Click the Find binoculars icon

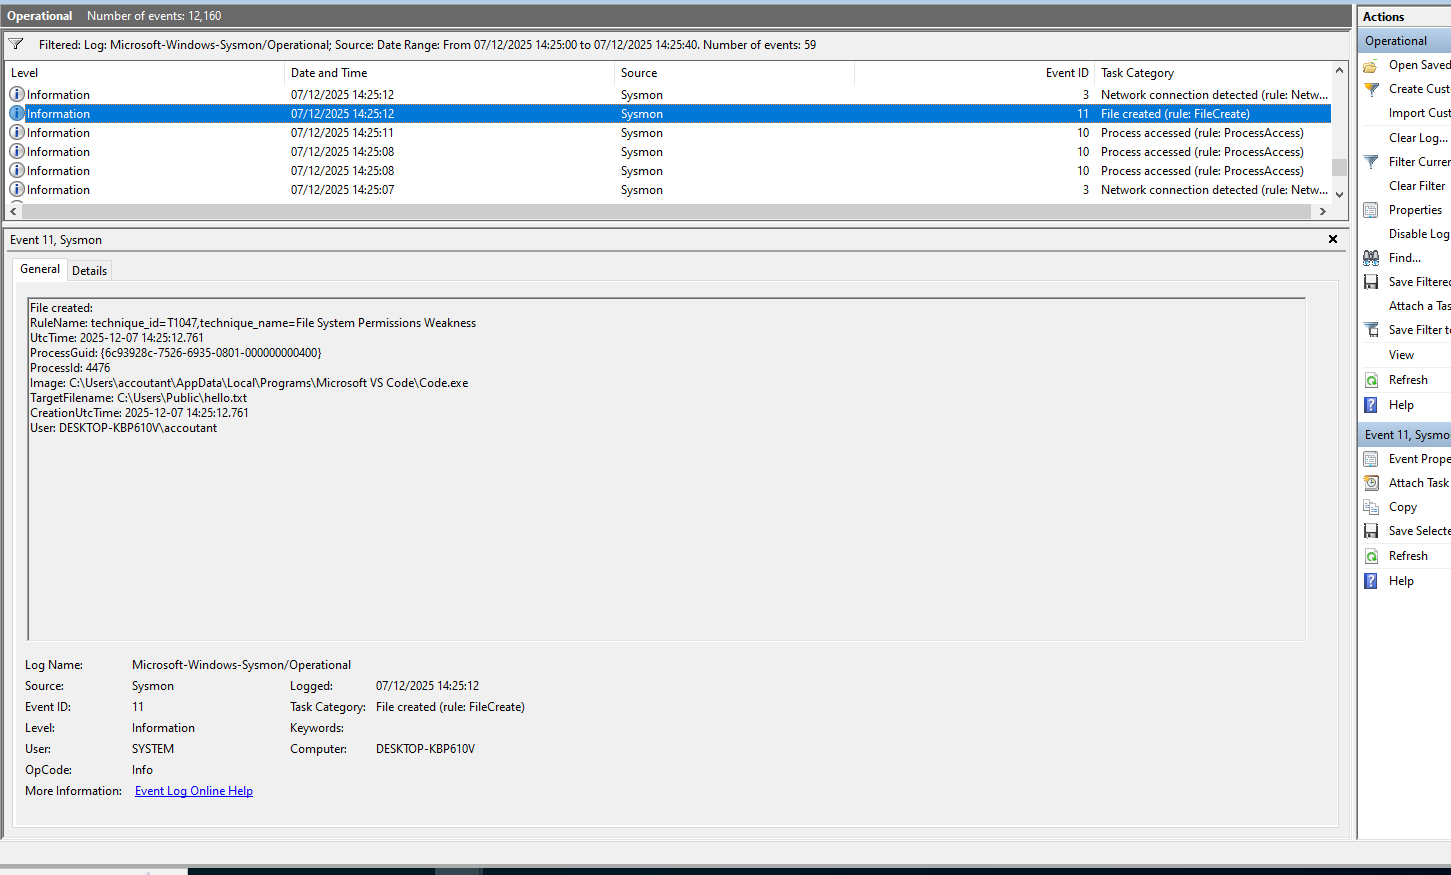point(1371,258)
